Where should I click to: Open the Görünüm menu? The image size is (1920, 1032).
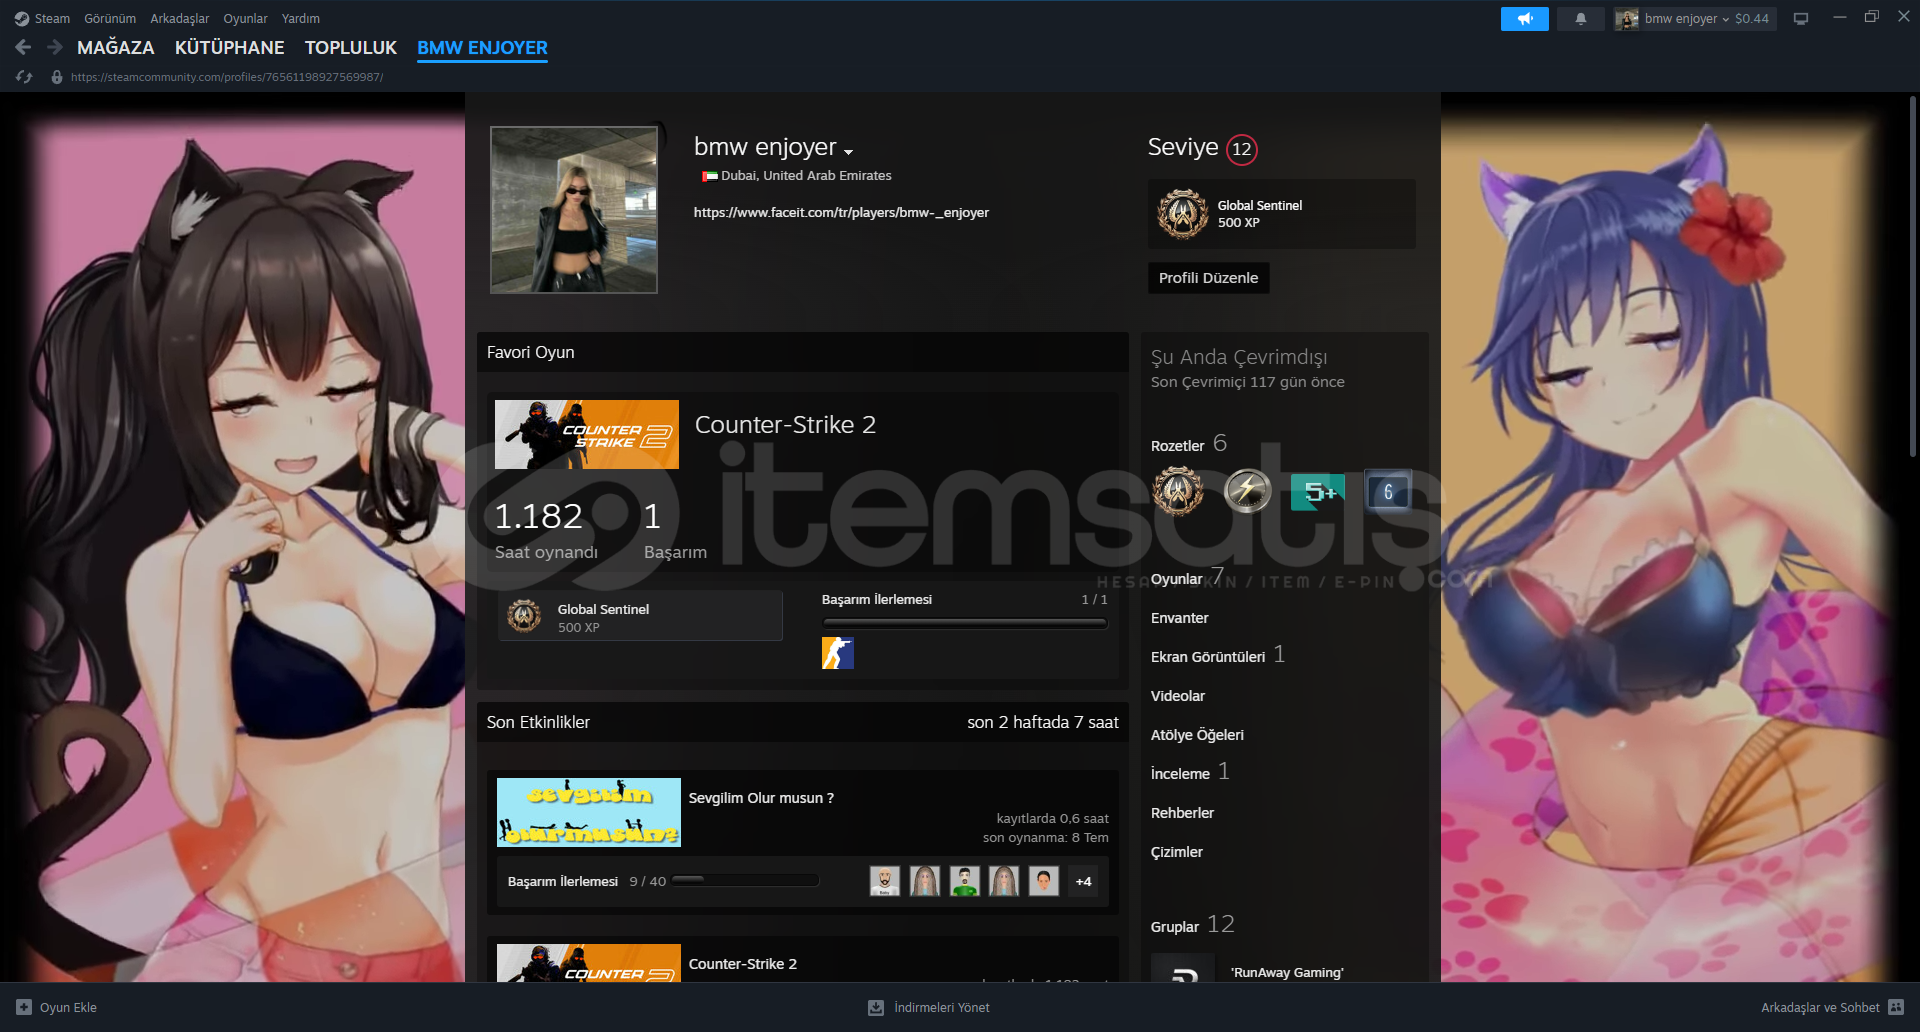pos(110,18)
